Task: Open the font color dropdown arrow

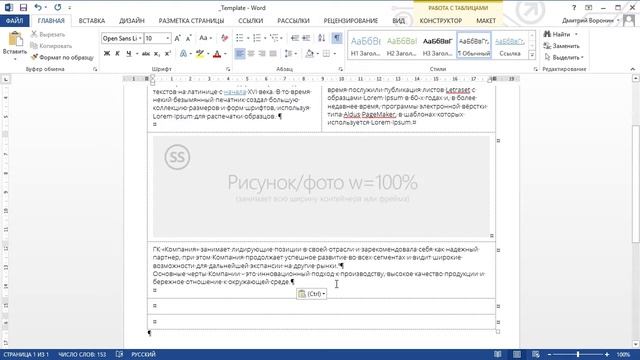Action: (x=225, y=54)
